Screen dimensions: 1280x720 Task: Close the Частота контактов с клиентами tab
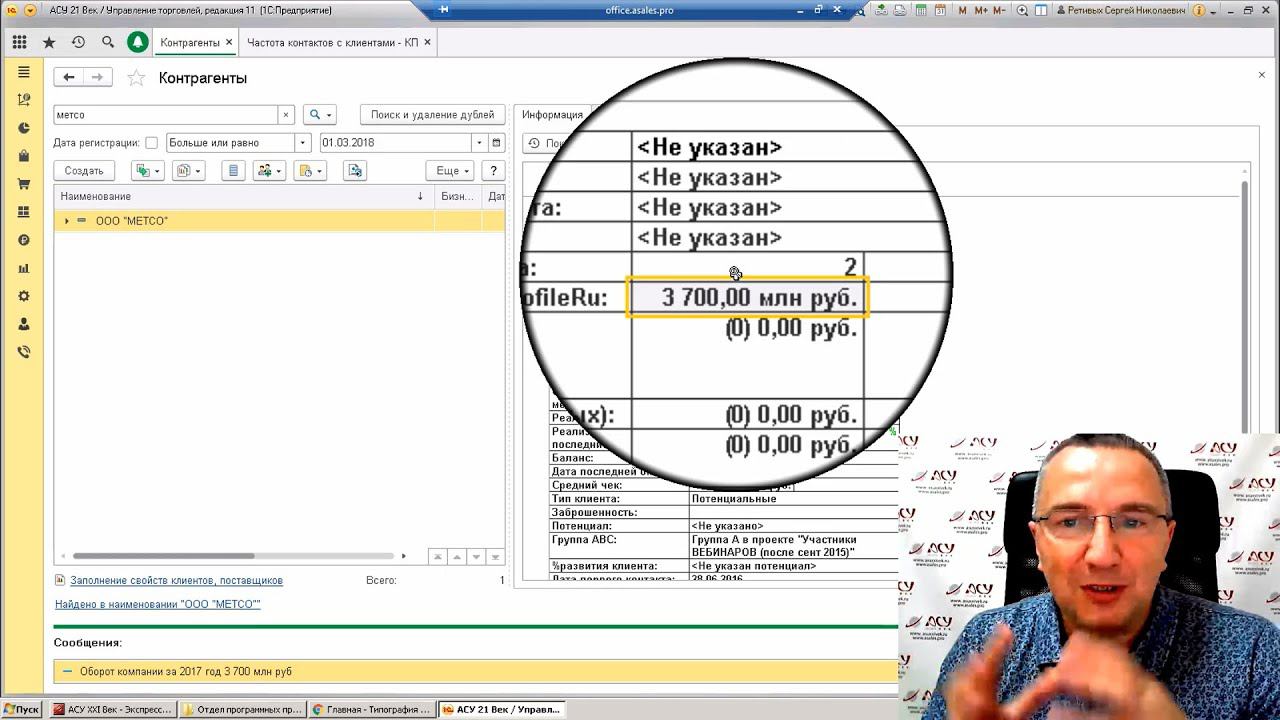[427, 43]
